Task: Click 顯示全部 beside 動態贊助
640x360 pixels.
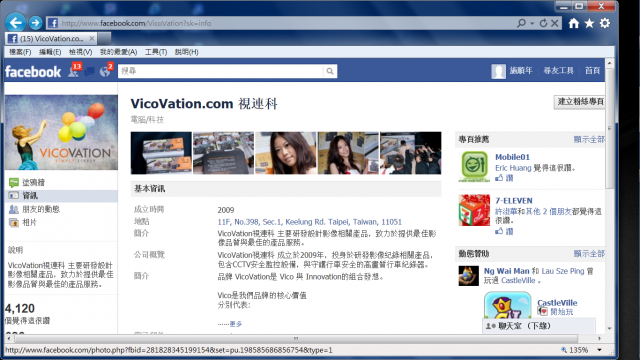Action: tap(589, 253)
